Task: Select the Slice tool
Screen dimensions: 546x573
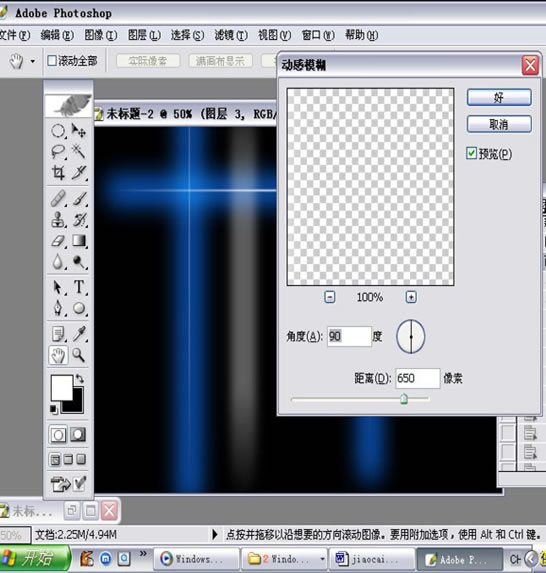Action: [x=79, y=172]
